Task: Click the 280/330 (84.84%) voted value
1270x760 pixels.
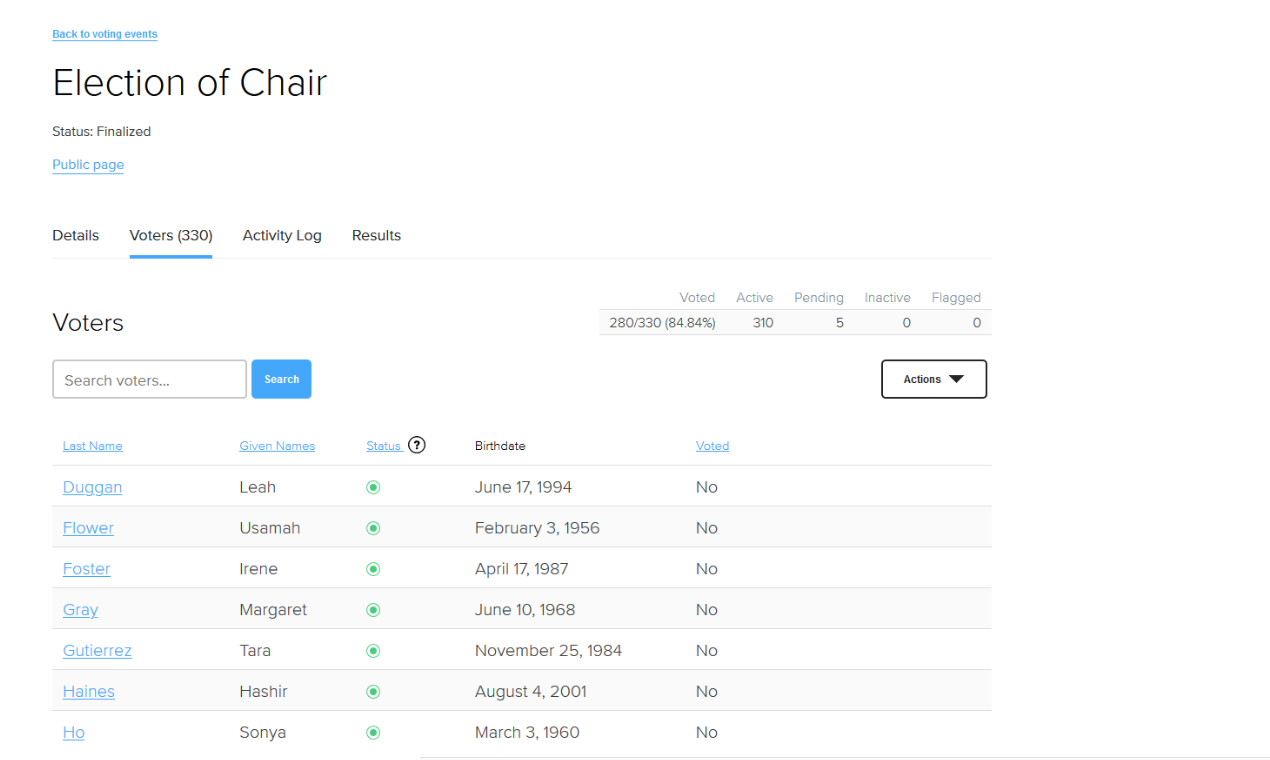Action: tap(662, 323)
